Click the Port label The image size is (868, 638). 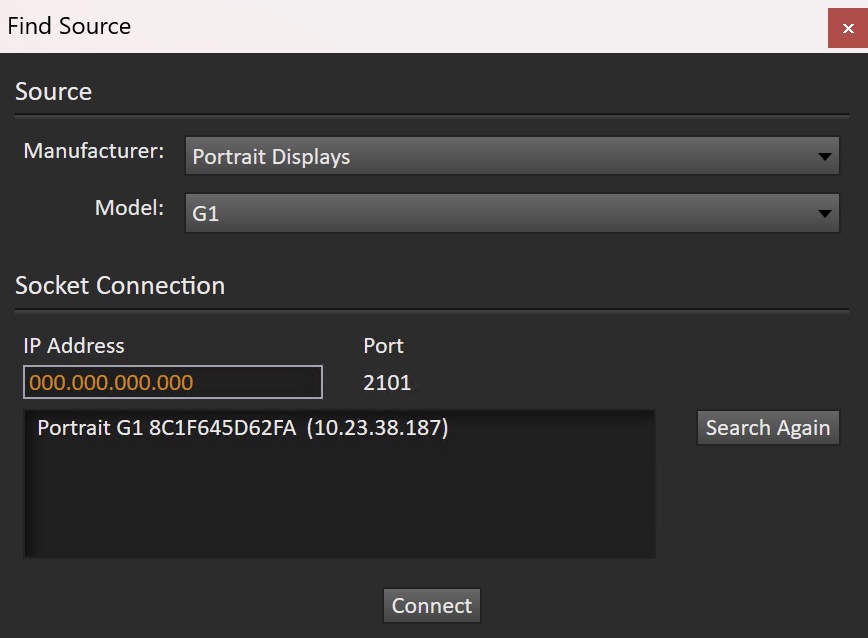click(383, 346)
